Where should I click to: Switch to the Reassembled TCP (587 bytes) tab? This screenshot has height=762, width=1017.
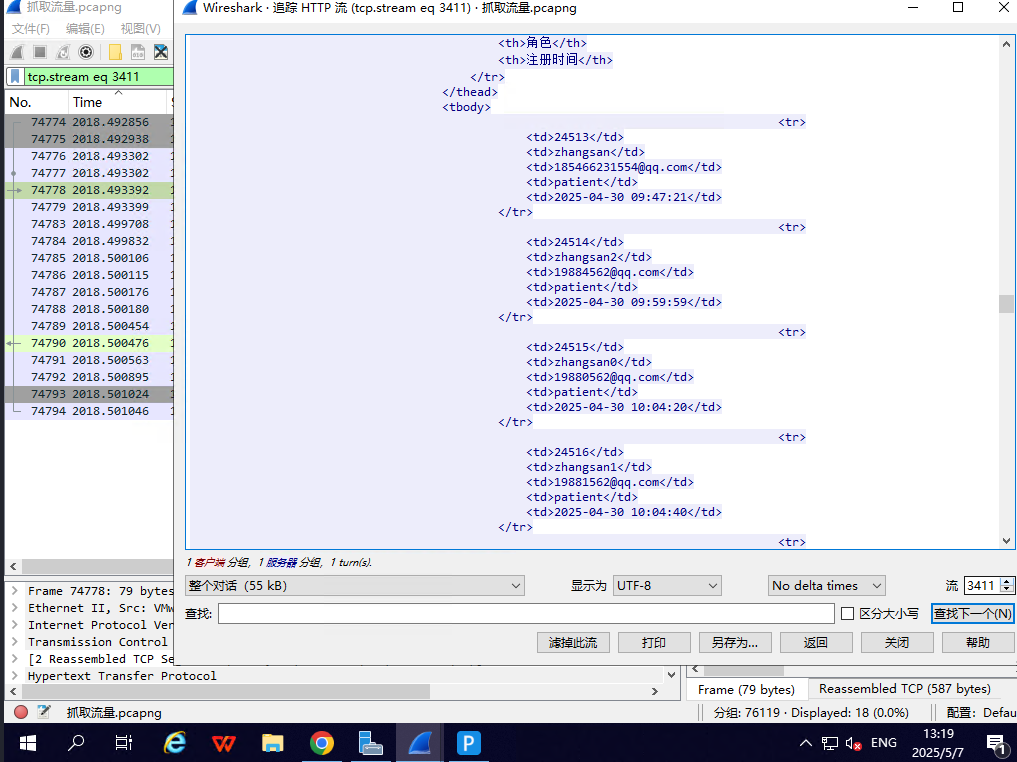point(905,689)
